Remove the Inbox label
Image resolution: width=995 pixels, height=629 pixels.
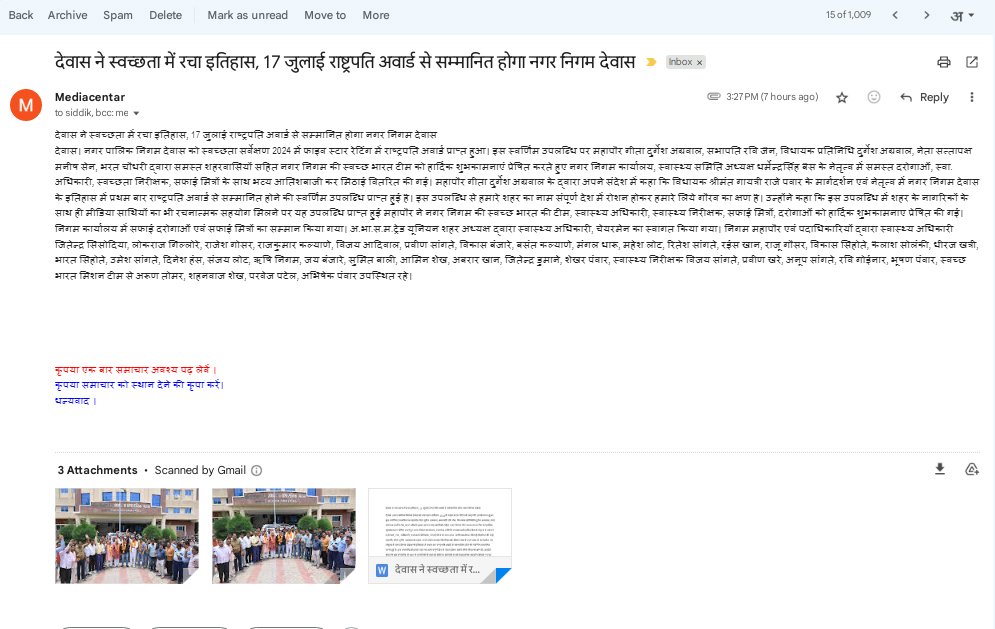699,62
